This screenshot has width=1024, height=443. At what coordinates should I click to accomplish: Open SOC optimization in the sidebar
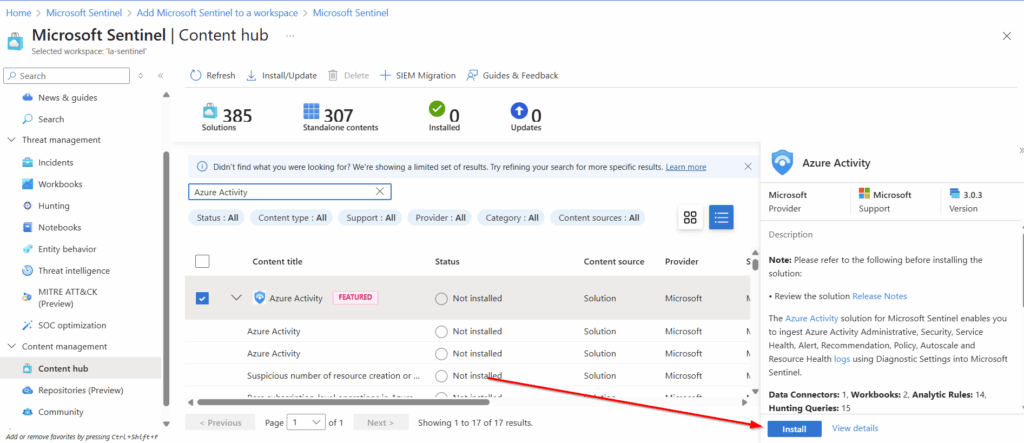(x=72, y=325)
